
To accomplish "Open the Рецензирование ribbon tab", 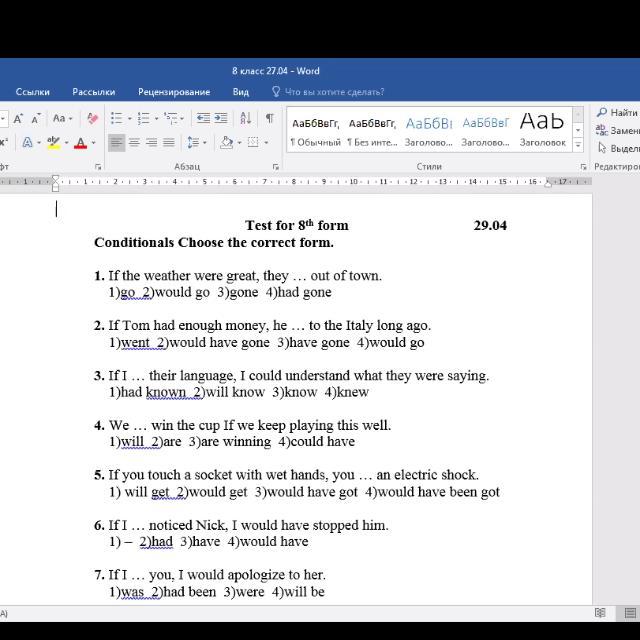I will [x=174, y=92].
